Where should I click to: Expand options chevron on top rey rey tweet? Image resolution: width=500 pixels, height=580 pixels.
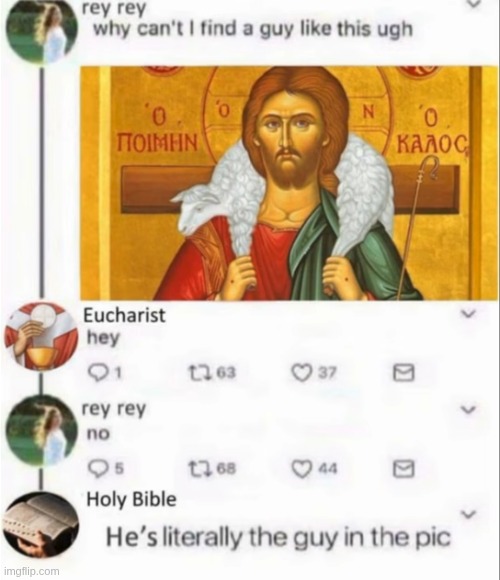(474, 4)
